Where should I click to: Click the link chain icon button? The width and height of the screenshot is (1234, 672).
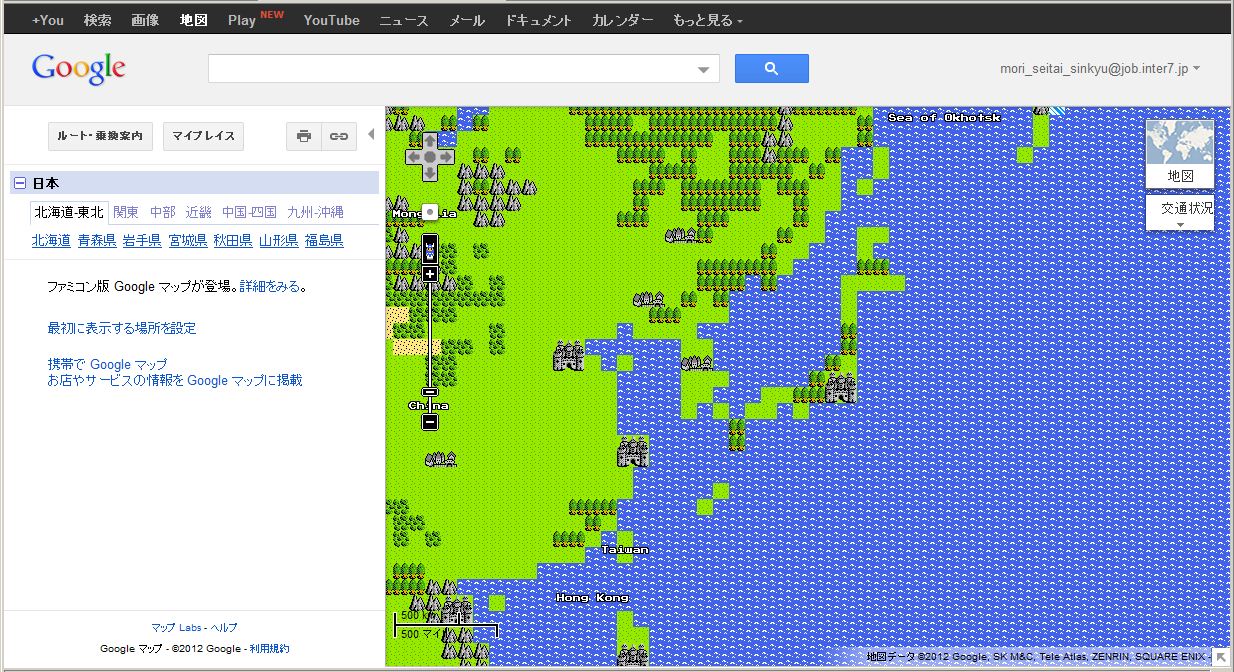click(339, 136)
